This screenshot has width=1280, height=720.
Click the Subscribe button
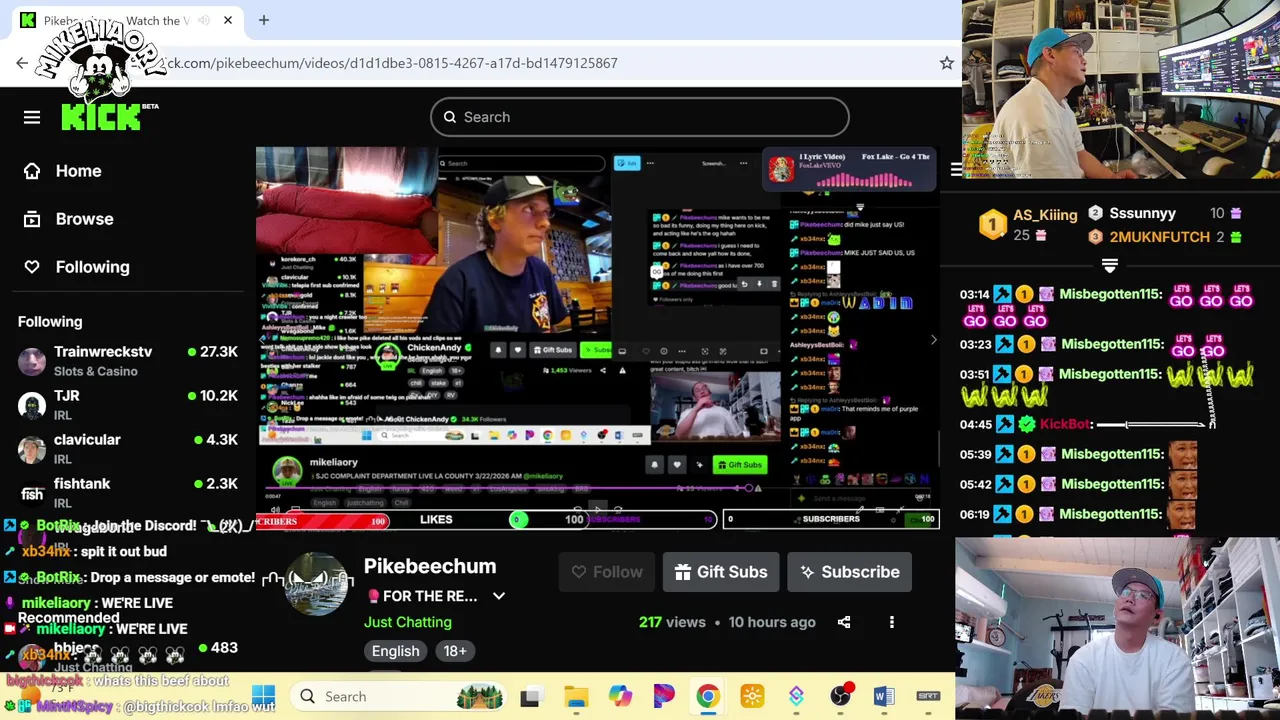point(849,572)
